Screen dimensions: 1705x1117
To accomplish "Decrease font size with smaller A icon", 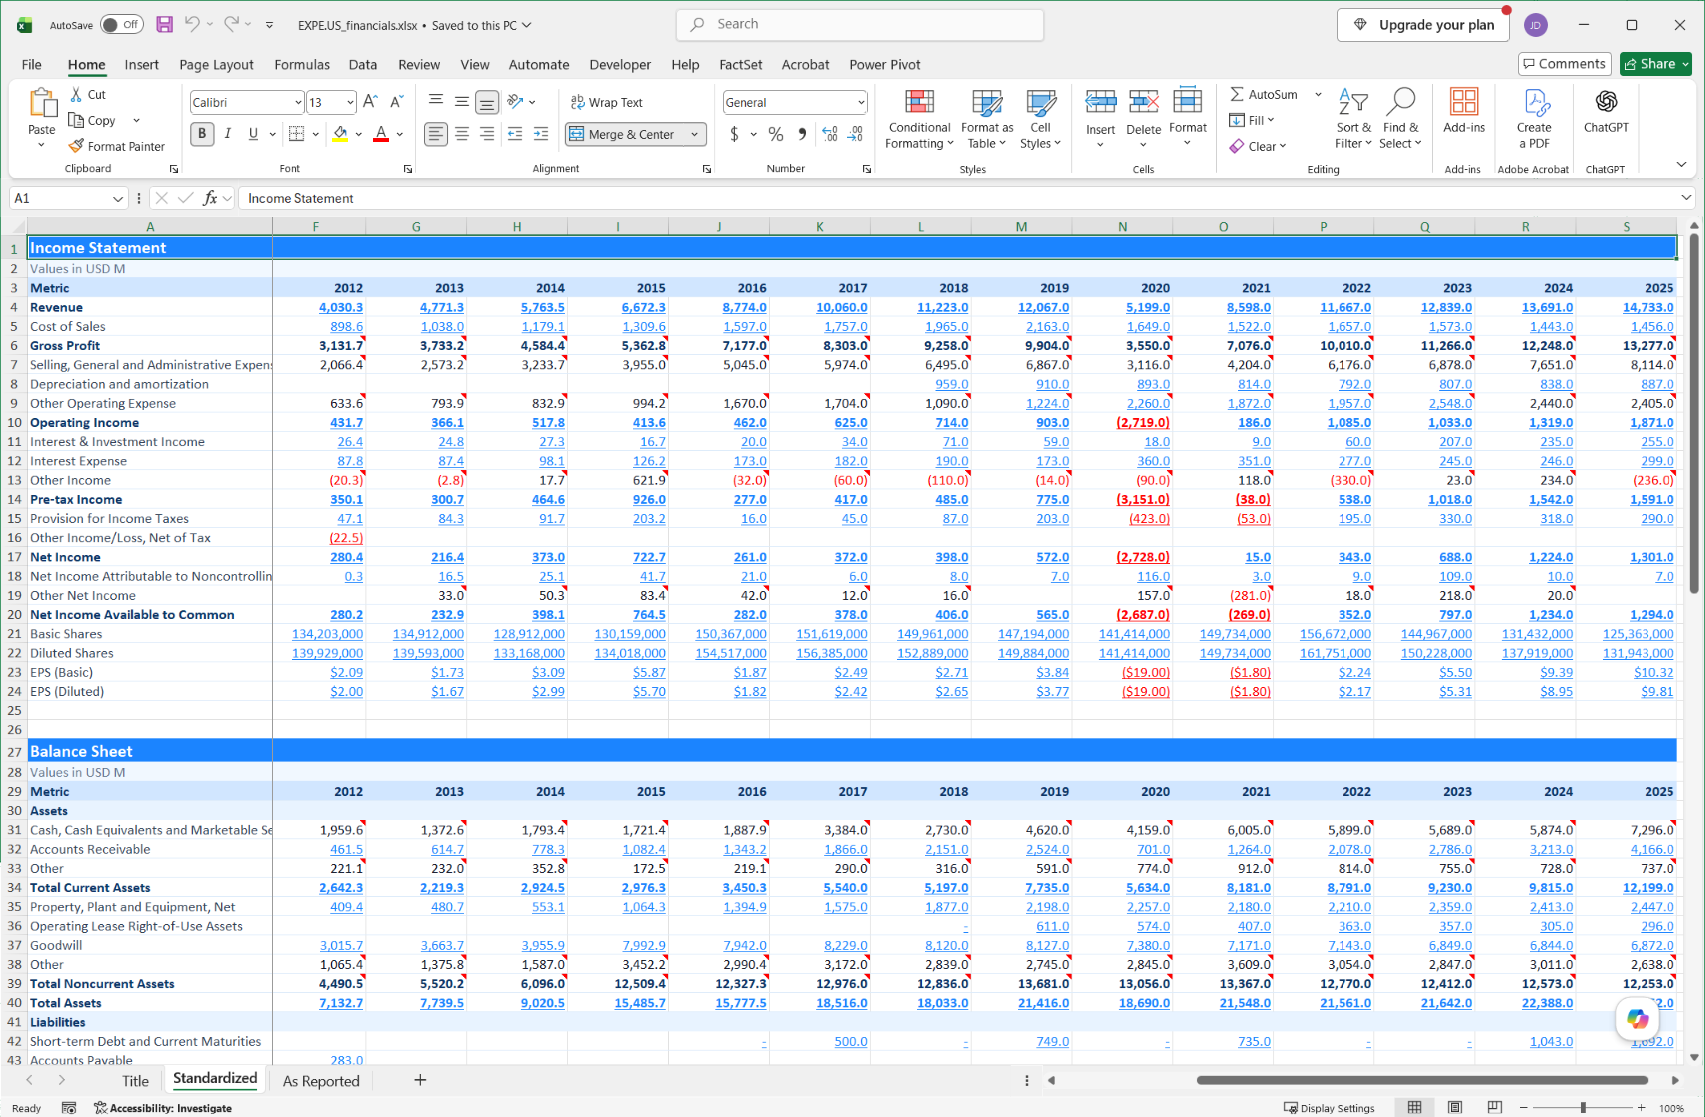I will (x=396, y=102).
